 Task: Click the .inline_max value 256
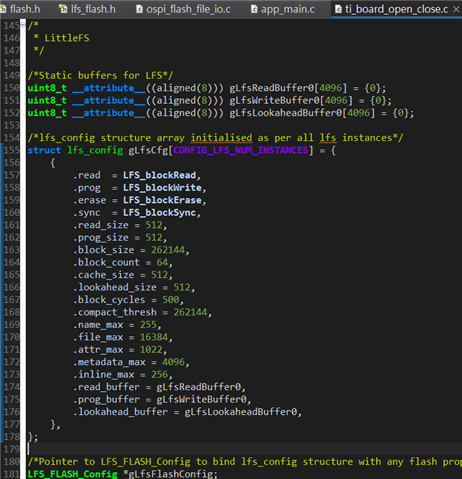[x=159, y=375]
